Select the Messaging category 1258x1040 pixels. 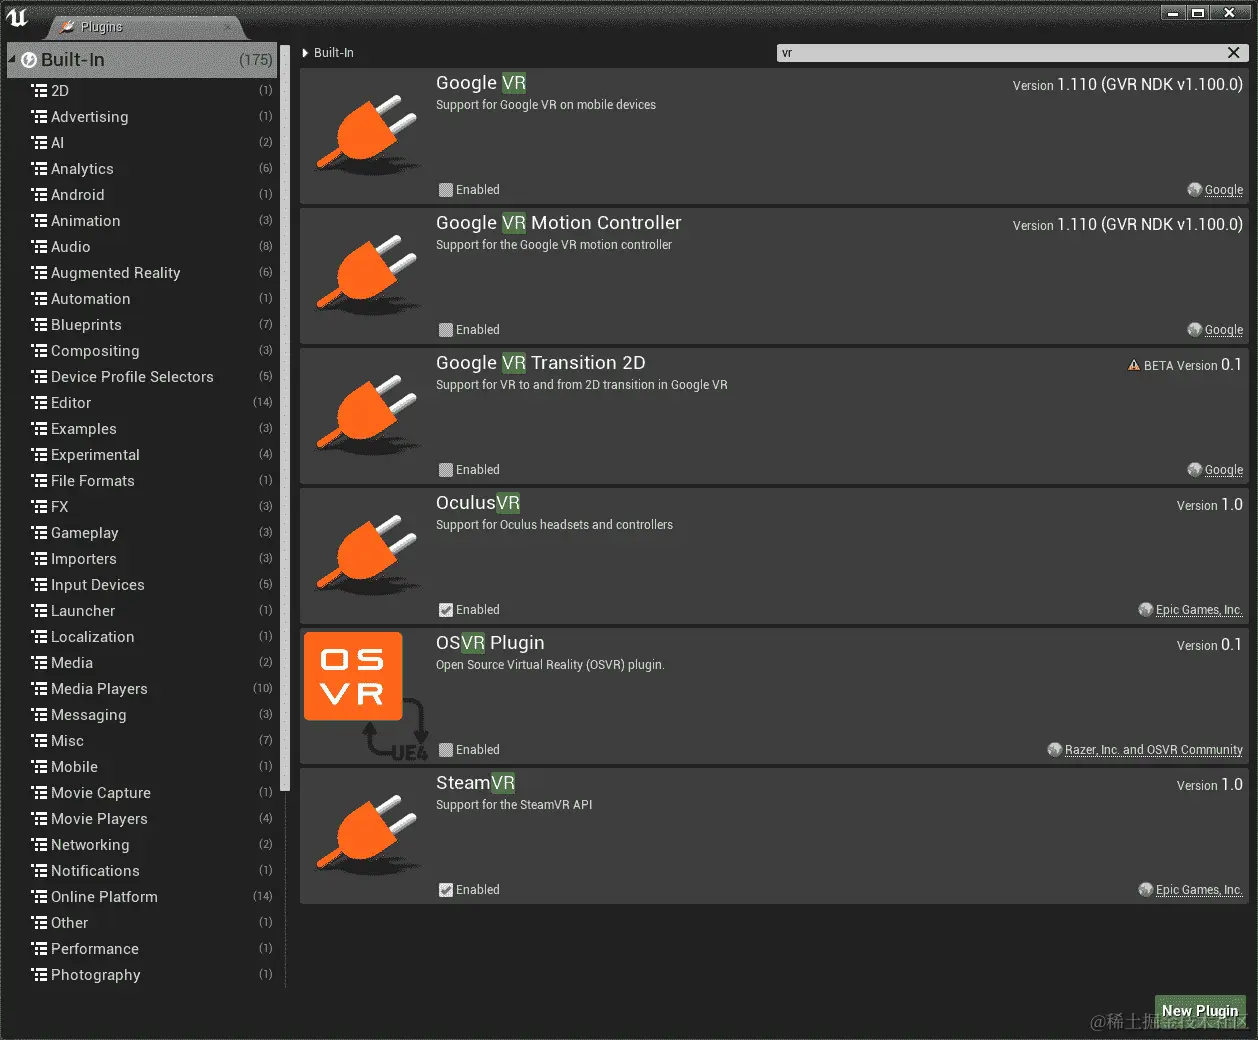coord(143,714)
